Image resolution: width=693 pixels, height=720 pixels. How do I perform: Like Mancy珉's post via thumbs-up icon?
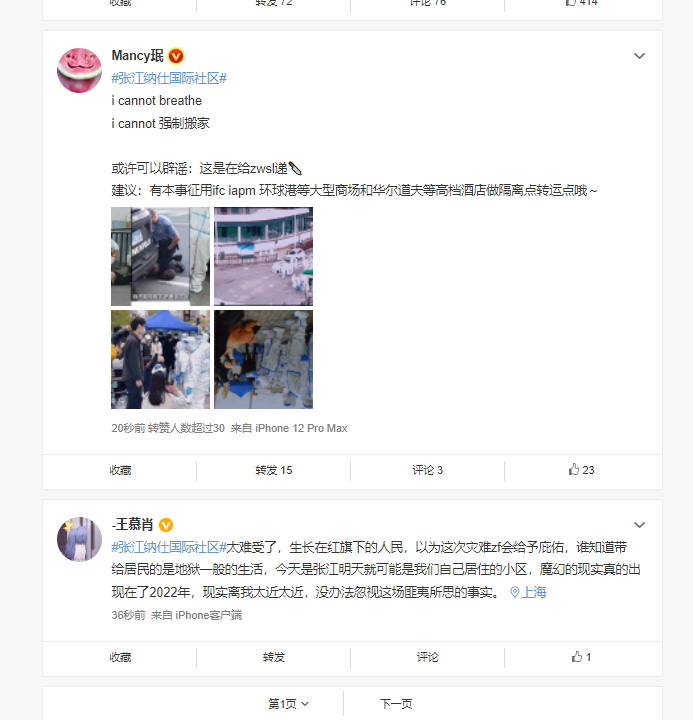(x=581, y=470)
